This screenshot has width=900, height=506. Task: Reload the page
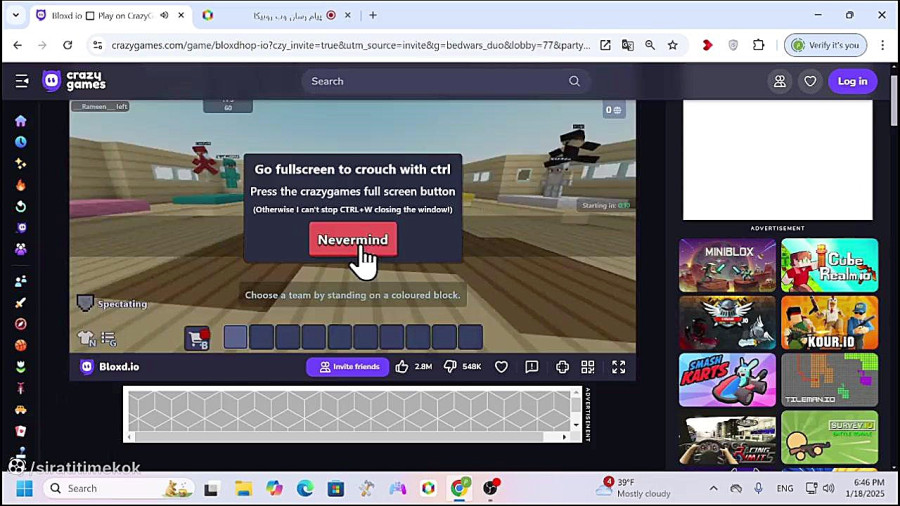tap(67, 45)
